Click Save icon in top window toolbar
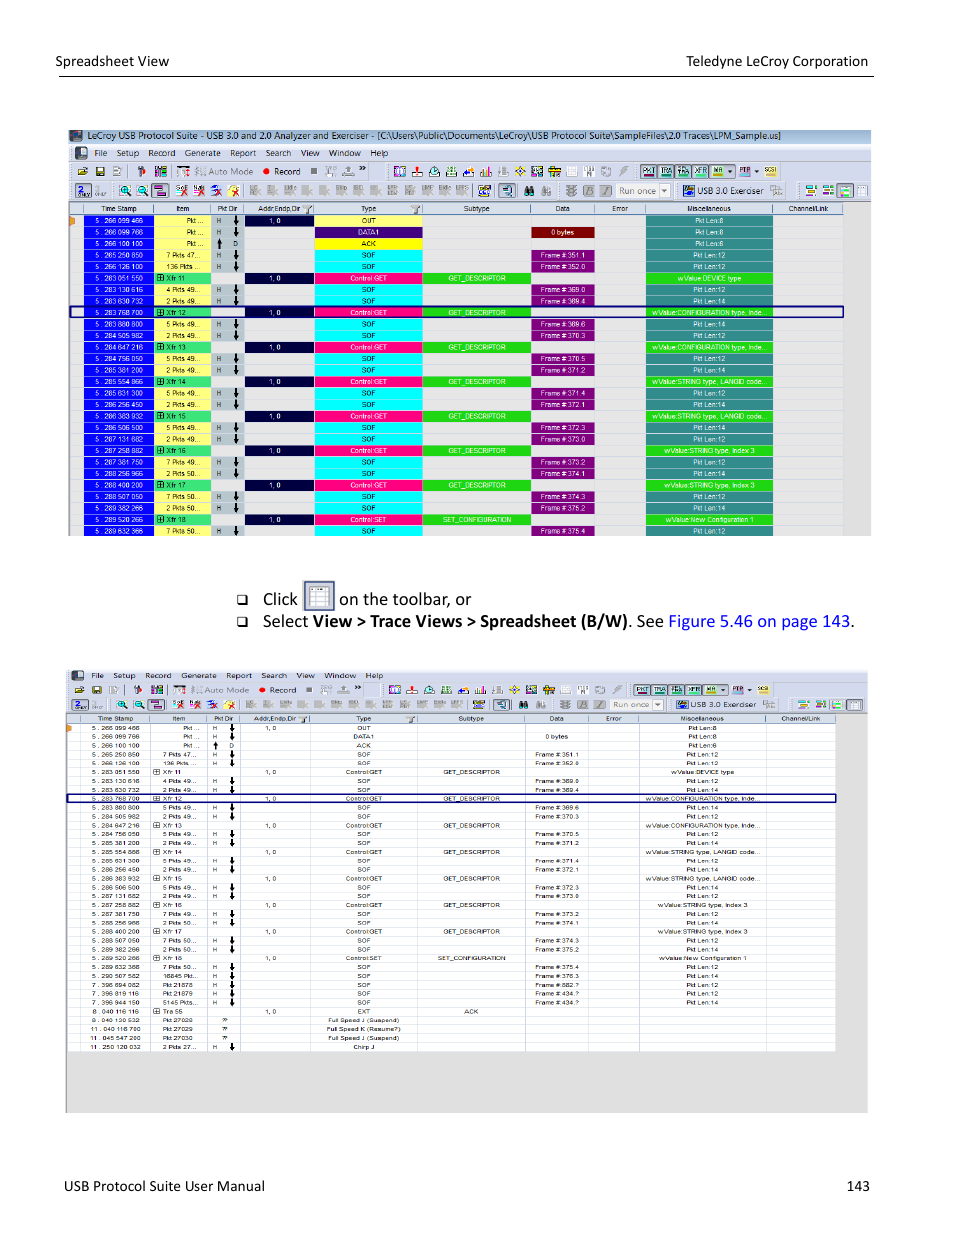This screenshot has width=954, height=1235. coord(100,171)
